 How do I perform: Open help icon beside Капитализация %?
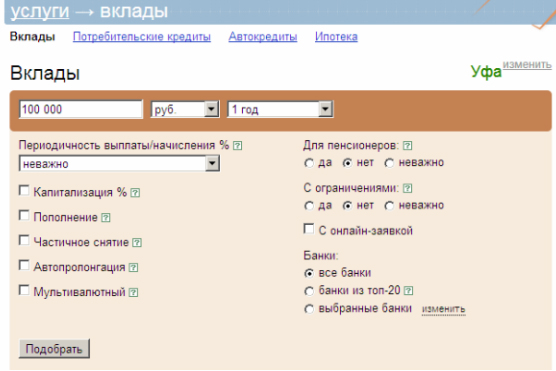coord(135,193)
